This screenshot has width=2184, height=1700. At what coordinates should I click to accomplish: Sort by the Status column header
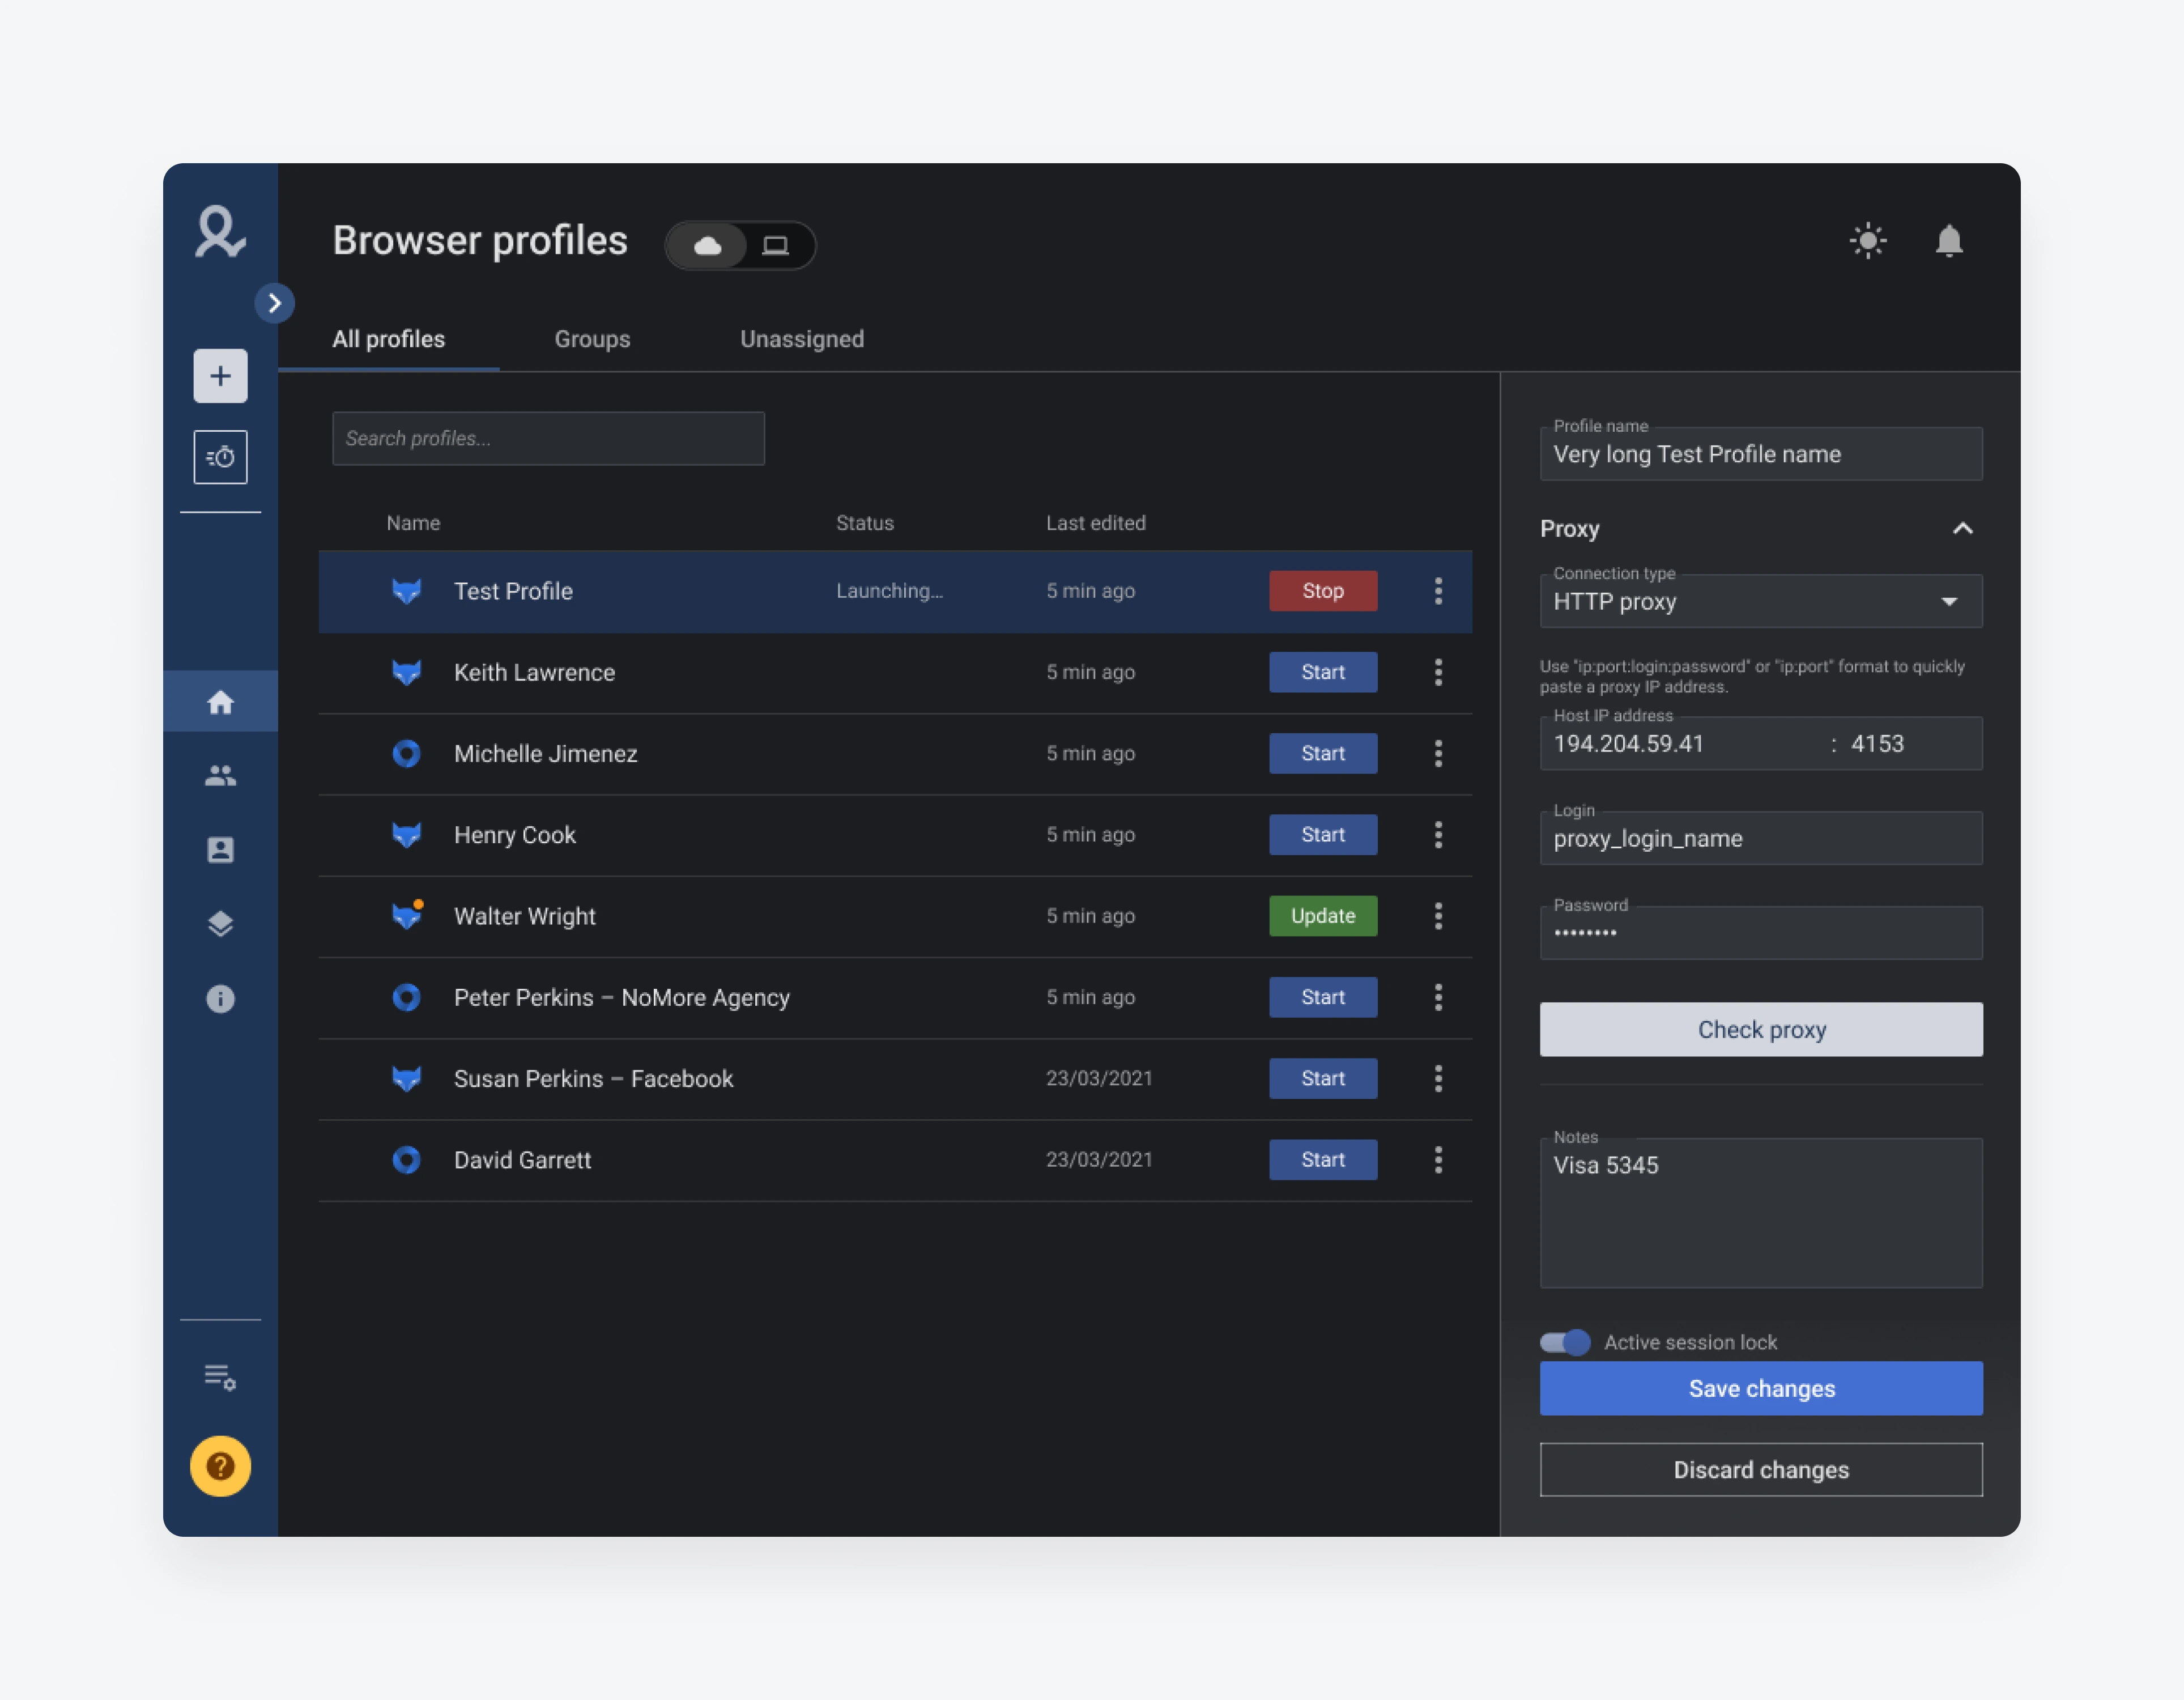[865, 523]
